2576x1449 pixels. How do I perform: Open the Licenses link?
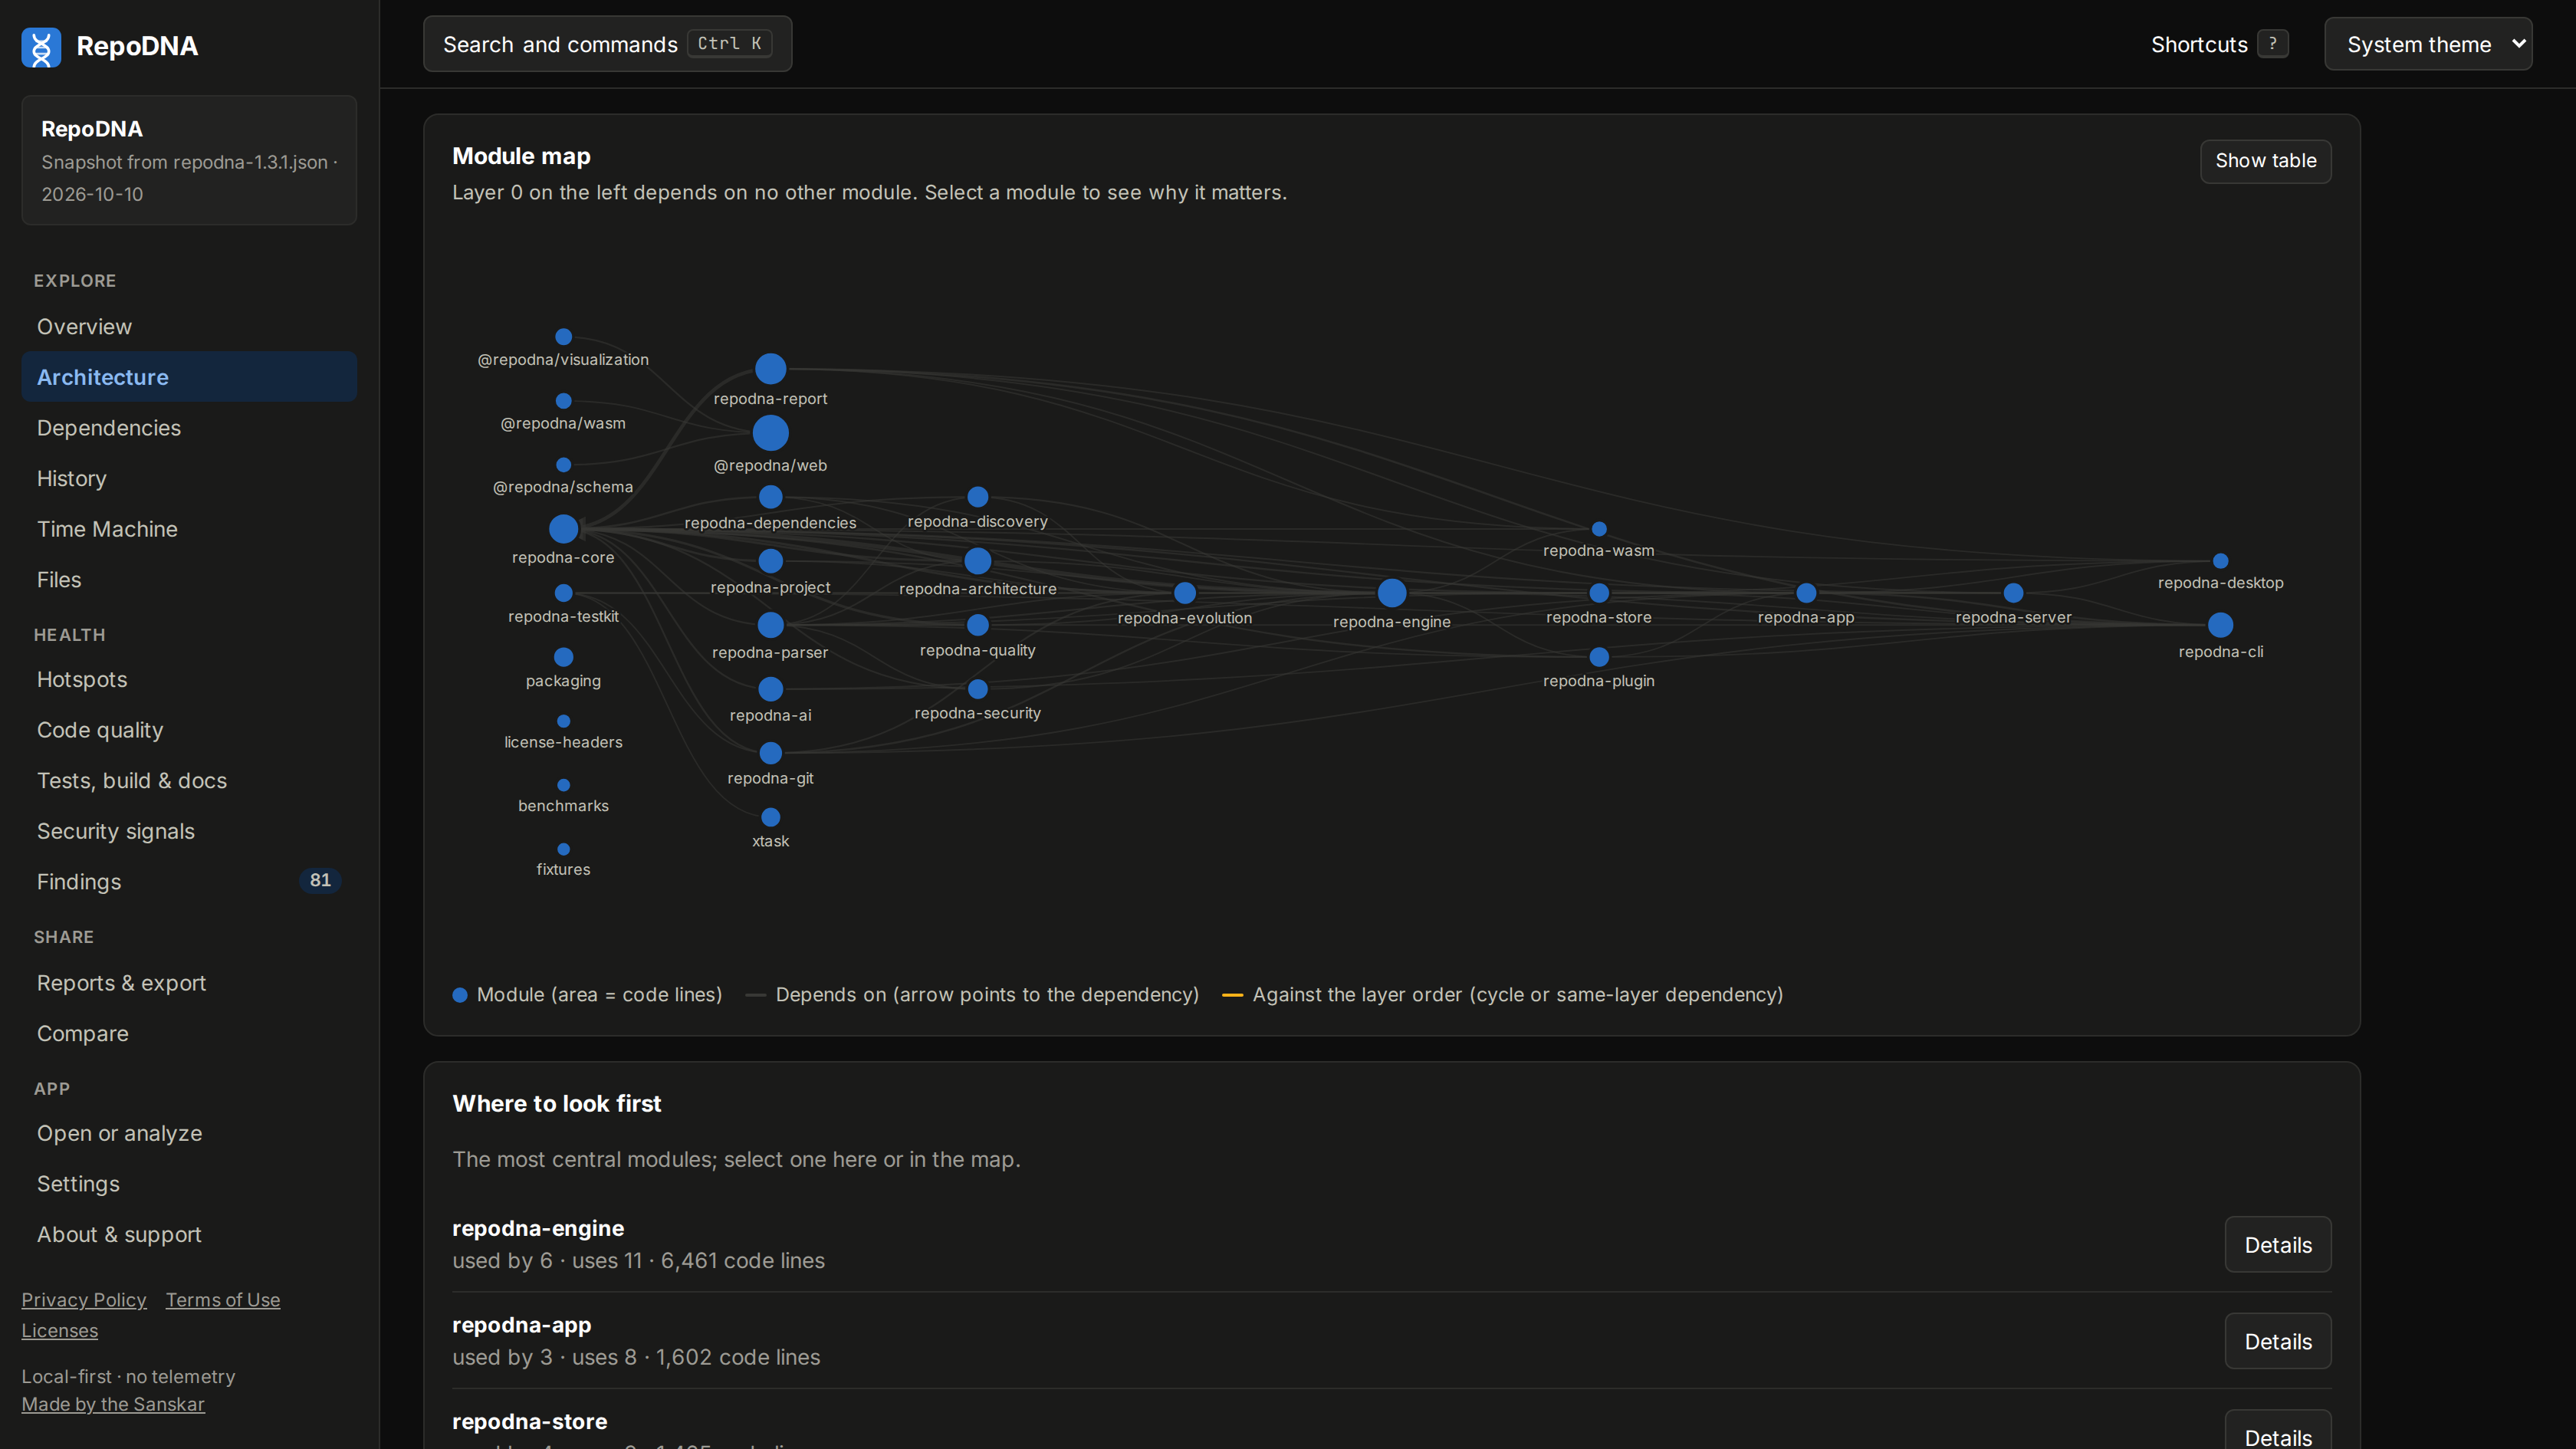click(60, 1330)
